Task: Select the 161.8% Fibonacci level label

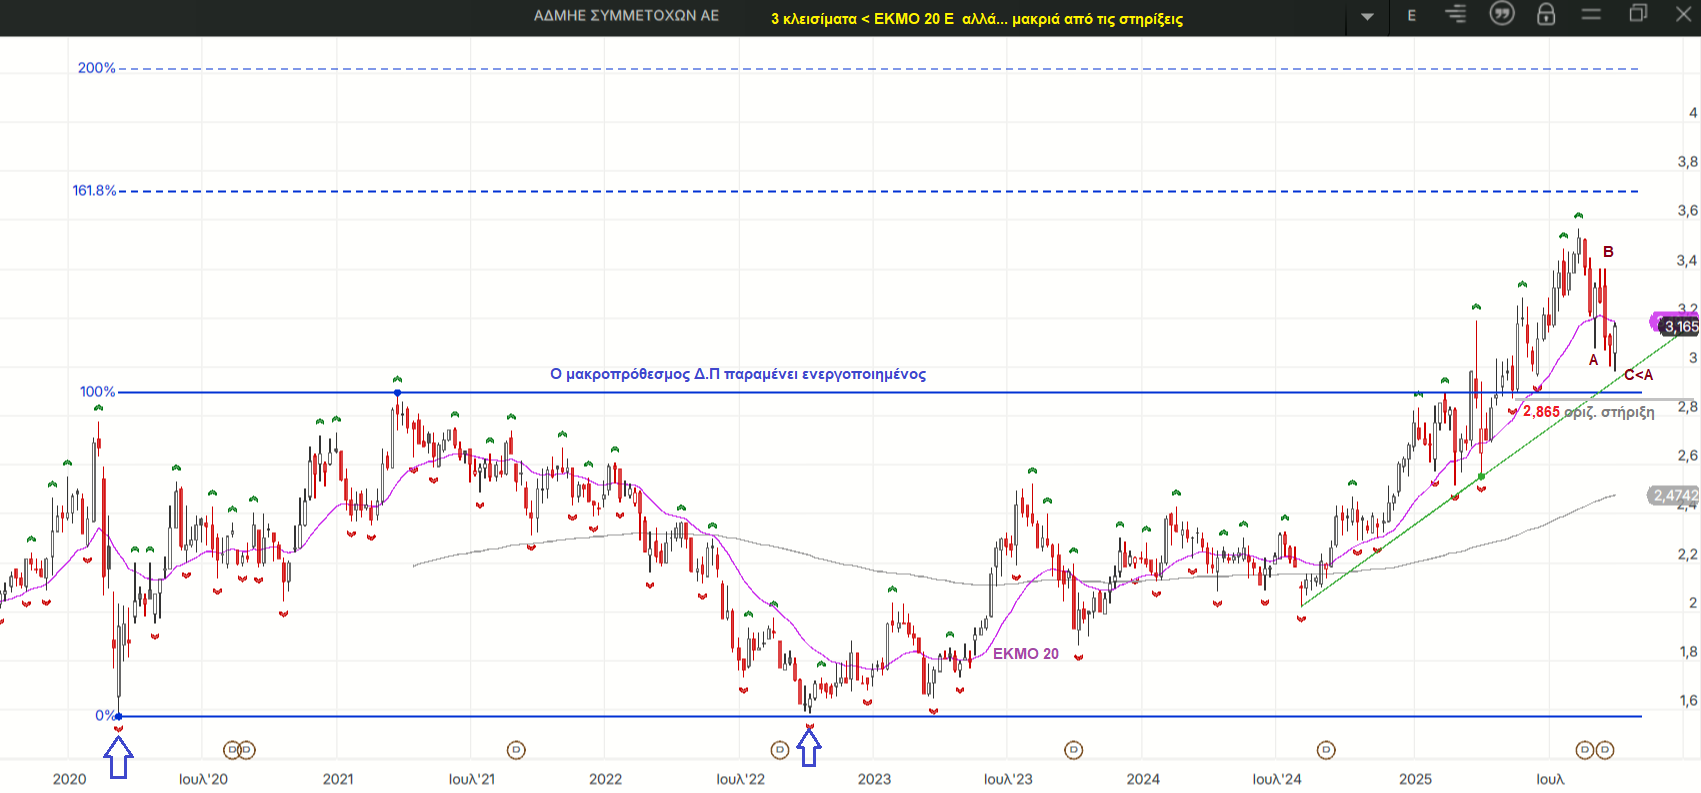Action: [94, 191]
